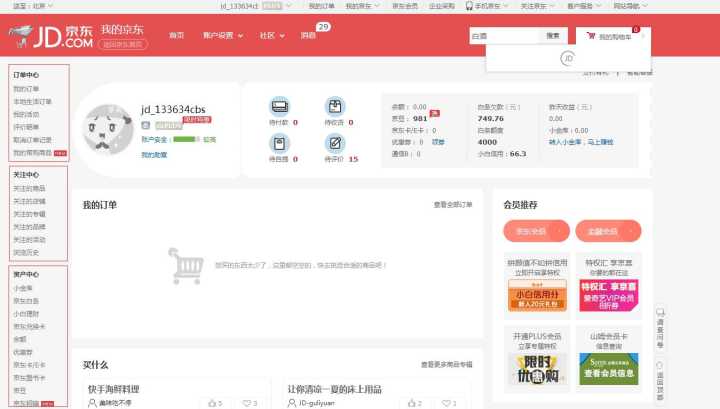Select 浏览历史 in the sidebar

point(26,253)
